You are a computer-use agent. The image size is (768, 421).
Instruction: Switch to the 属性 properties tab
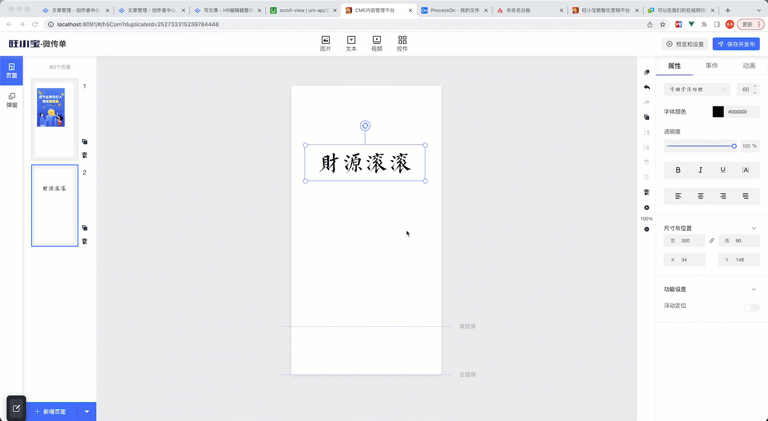(674, 66)
